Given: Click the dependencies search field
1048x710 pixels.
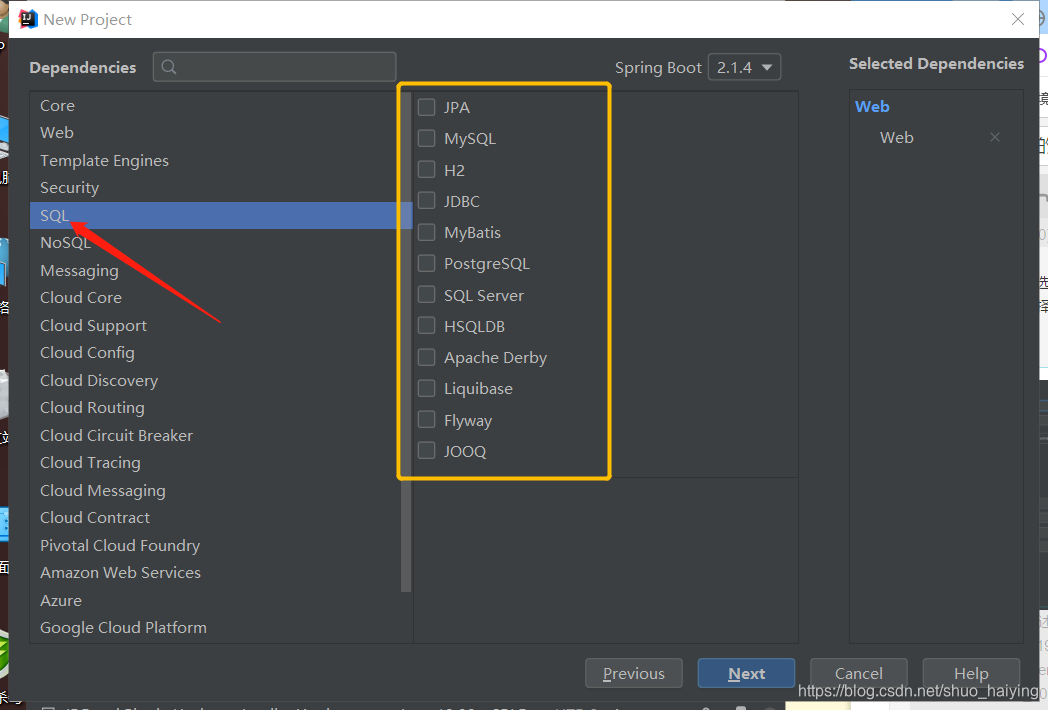Looking at the screenshot, I should point(274,67).
